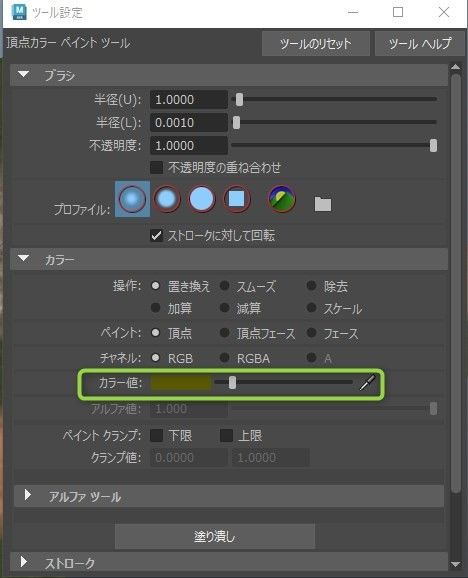Choose the last image file brush profile

pyautogui.click(x=282, y=199)
